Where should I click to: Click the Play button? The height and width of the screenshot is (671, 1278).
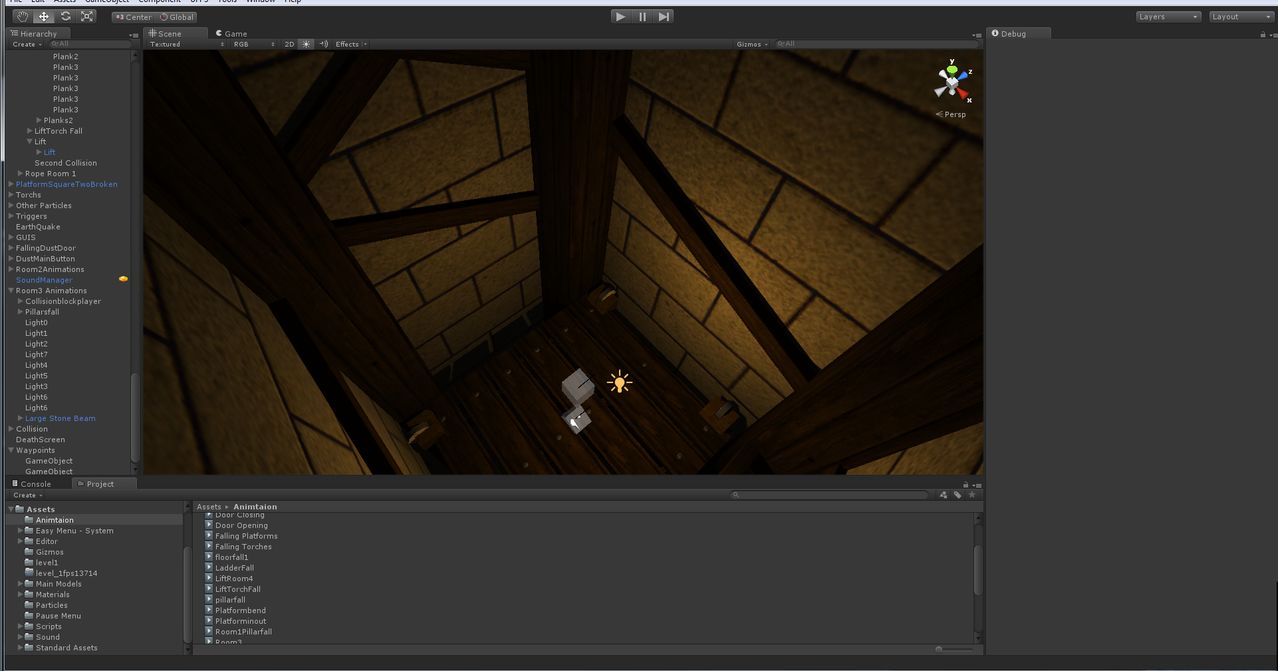[x=621, y=16]
